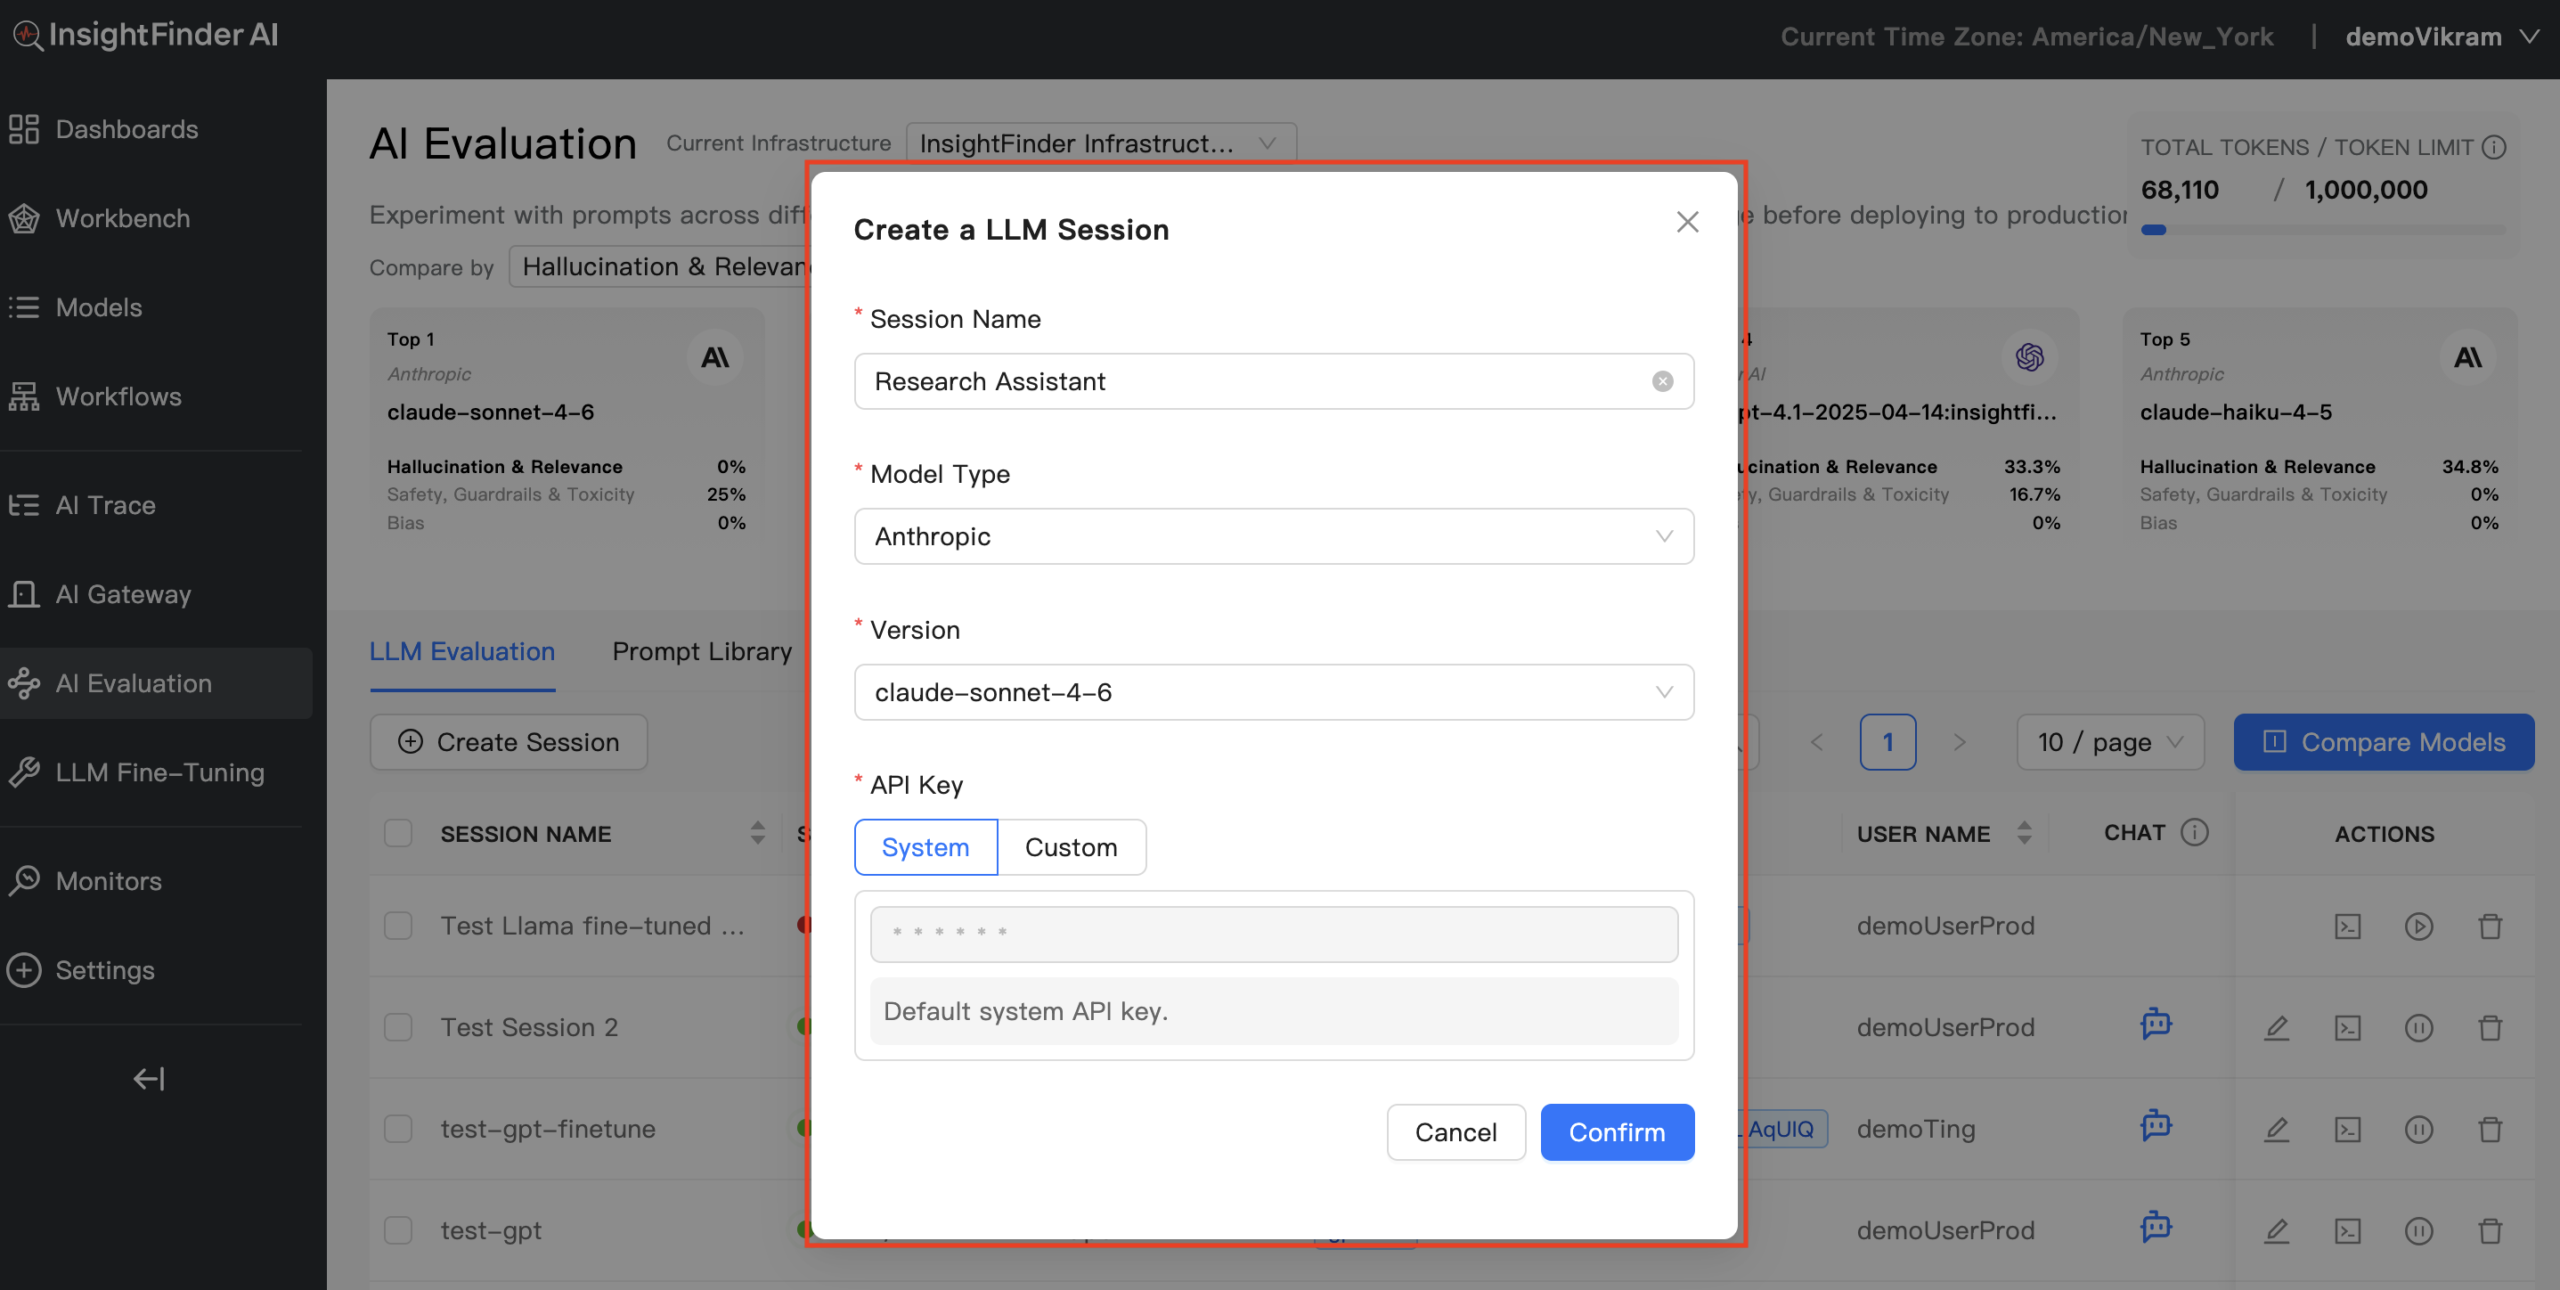Open console for Test Session 2
This screenshot has width=2560, height=1290.
pyautogui.click(x=2348, y=1028)
